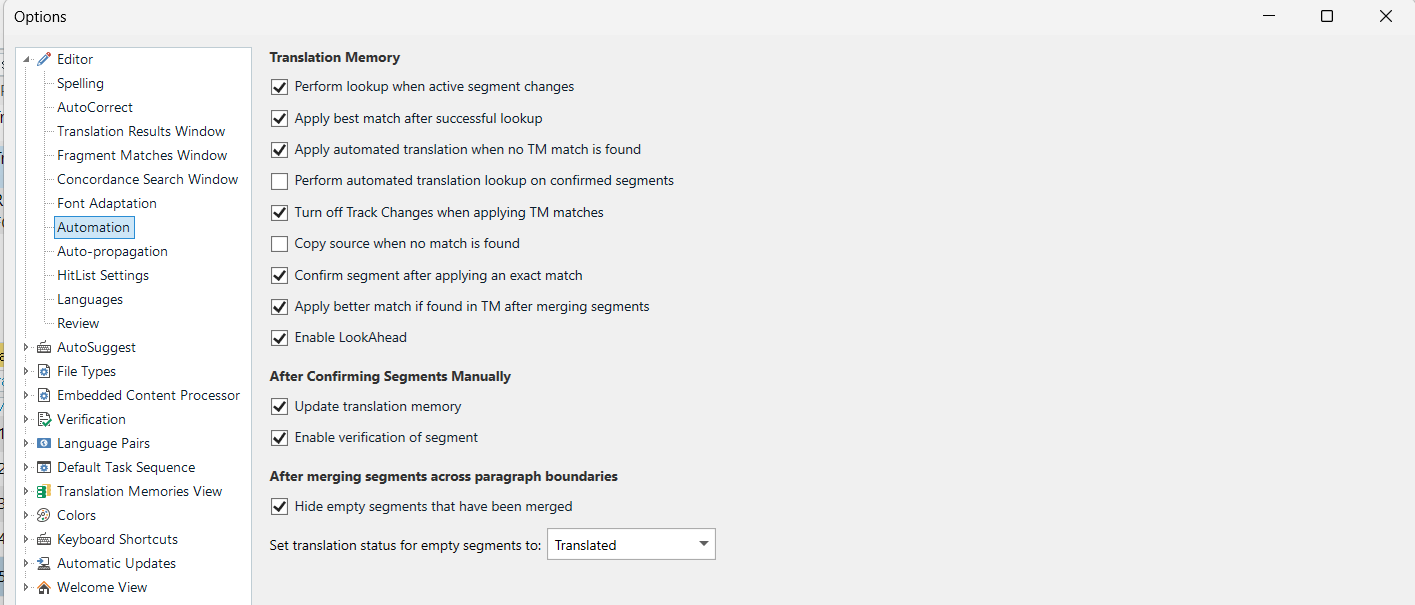This screenshot has height=605, width=1415.
Task: Open the Auto-propagation settings page
Action: [x=112, y=251]
